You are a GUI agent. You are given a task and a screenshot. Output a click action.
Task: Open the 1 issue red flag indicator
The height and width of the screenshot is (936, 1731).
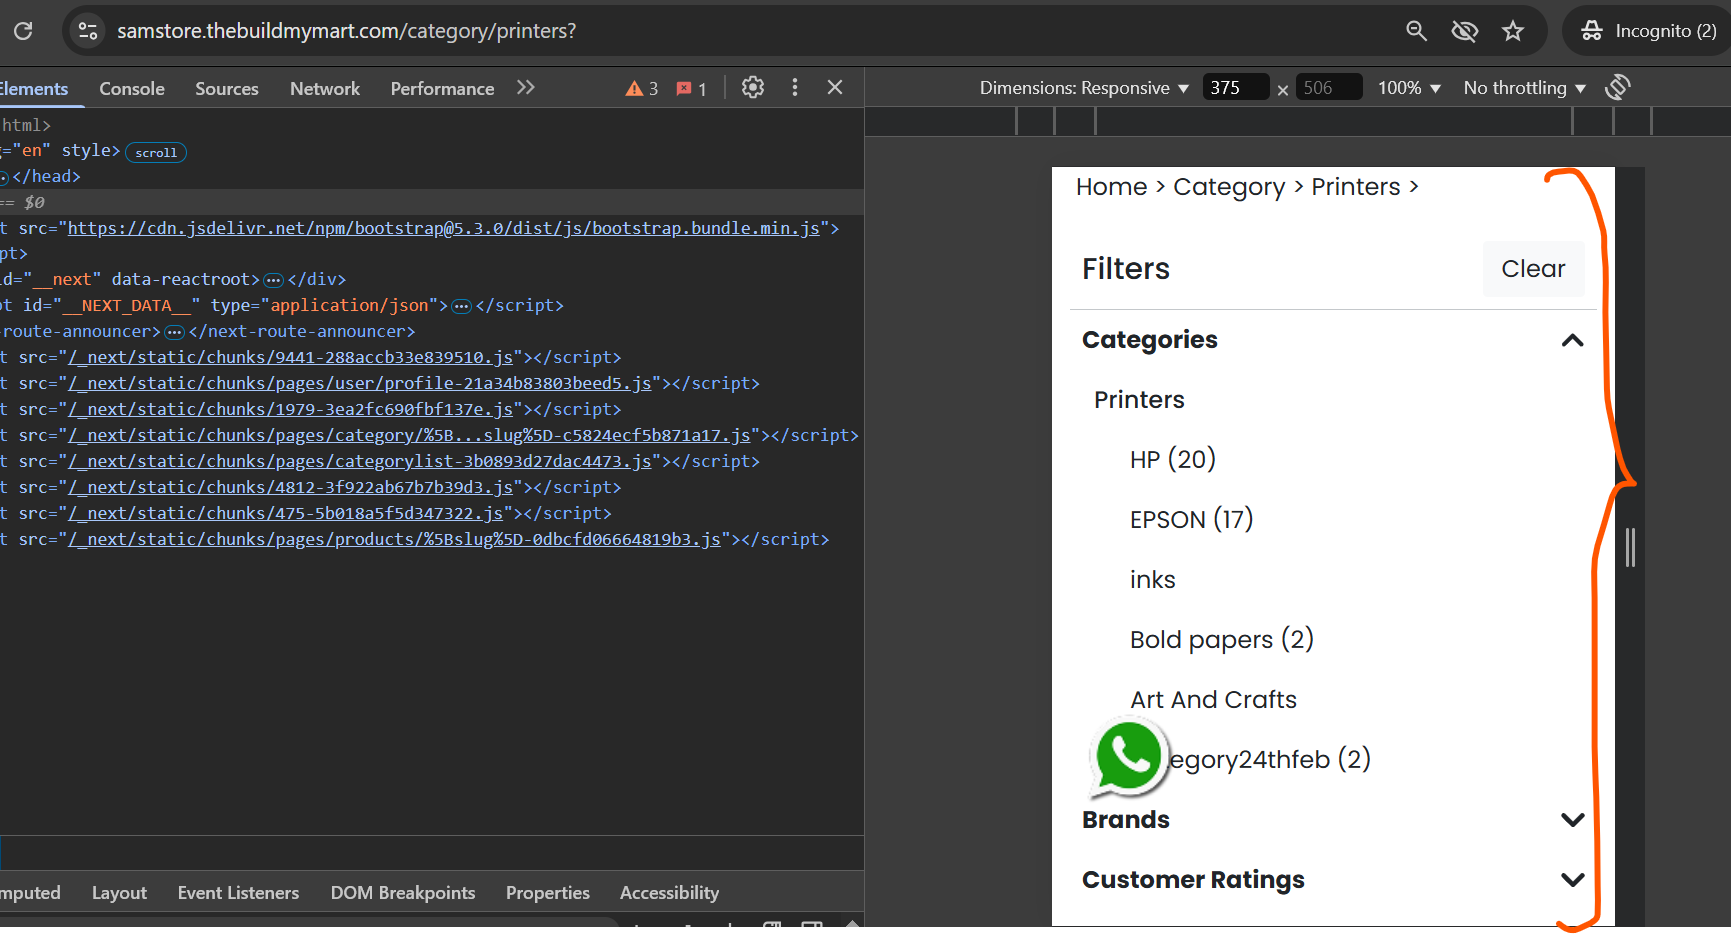tap(692, 89)
